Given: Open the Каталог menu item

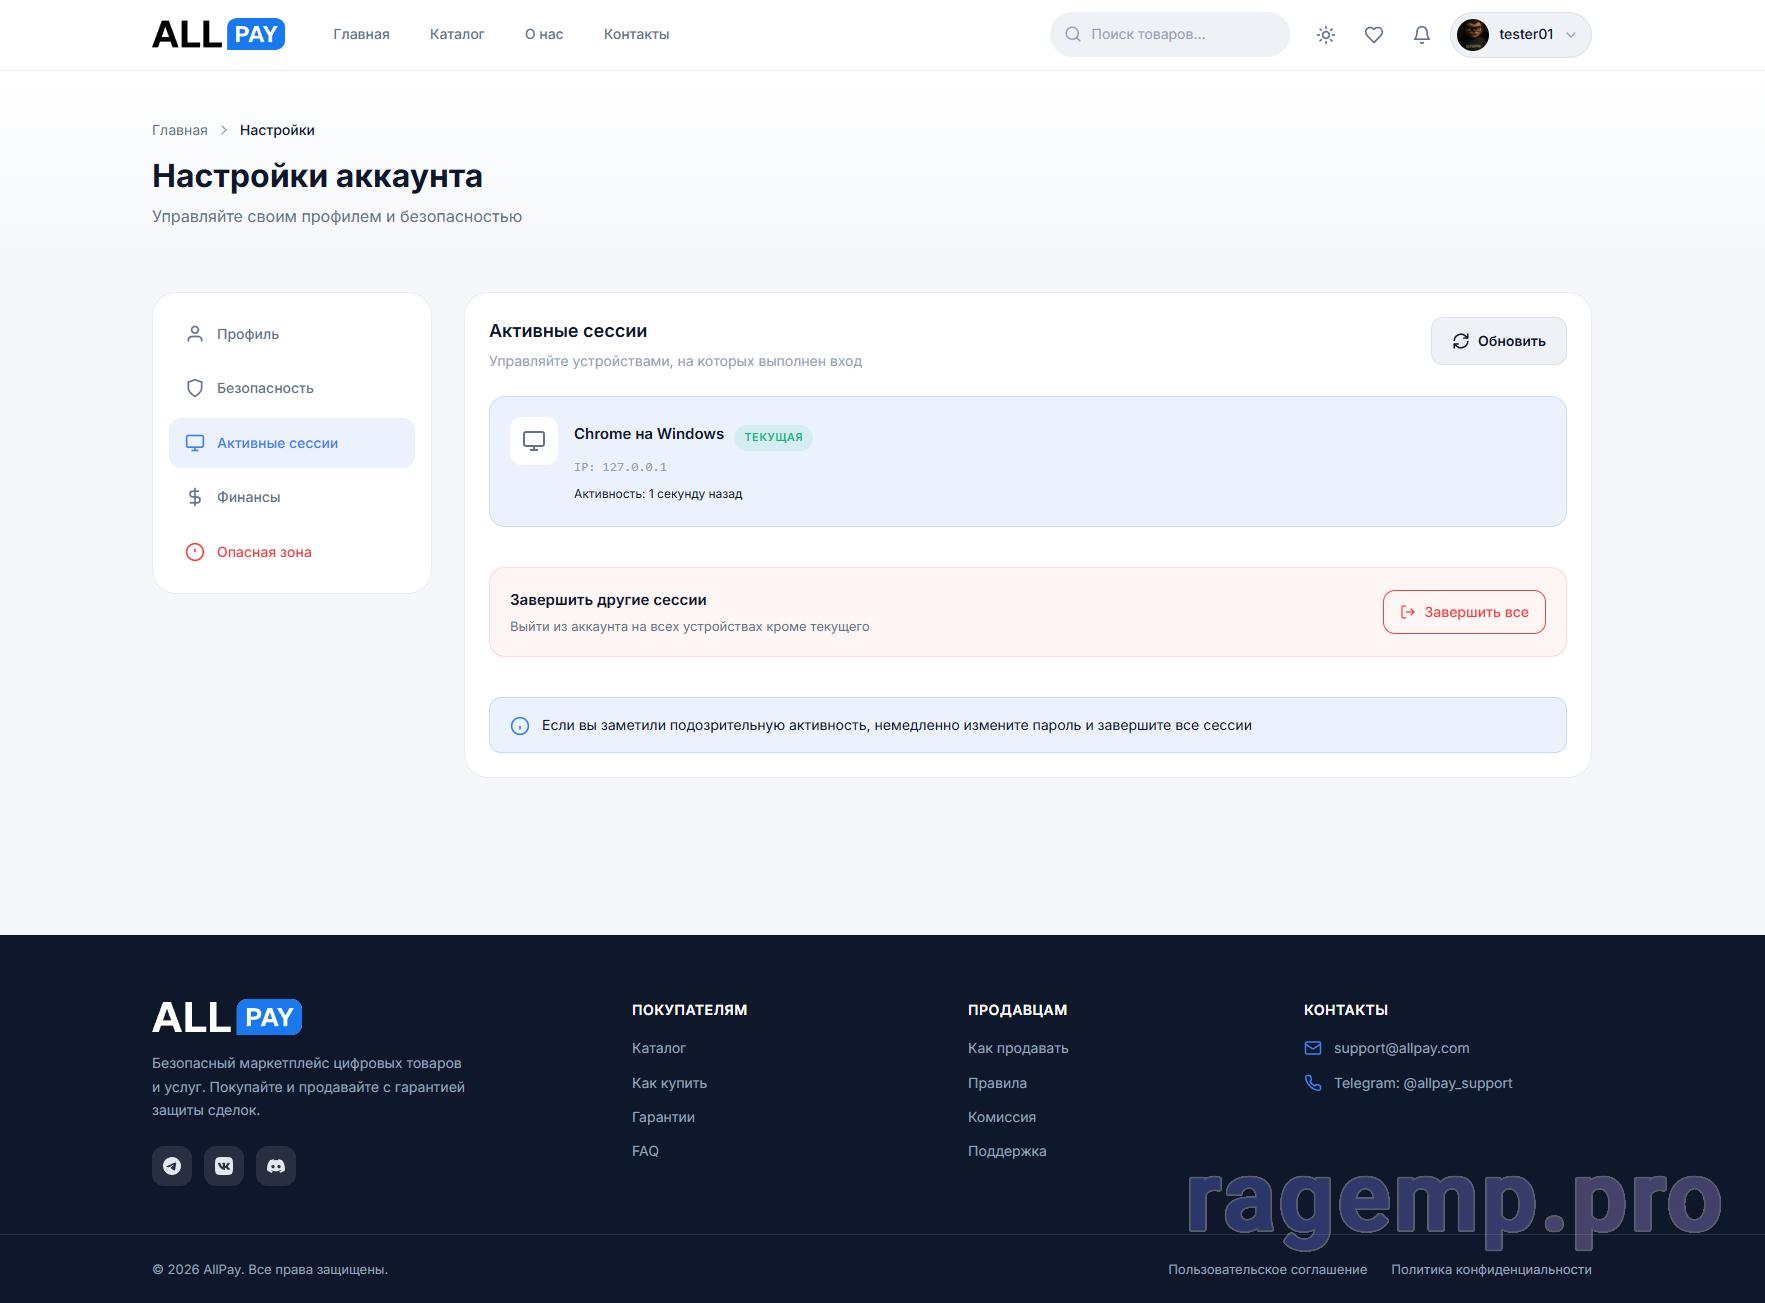Looking at the screenshot, I should [x=457, y=35].
